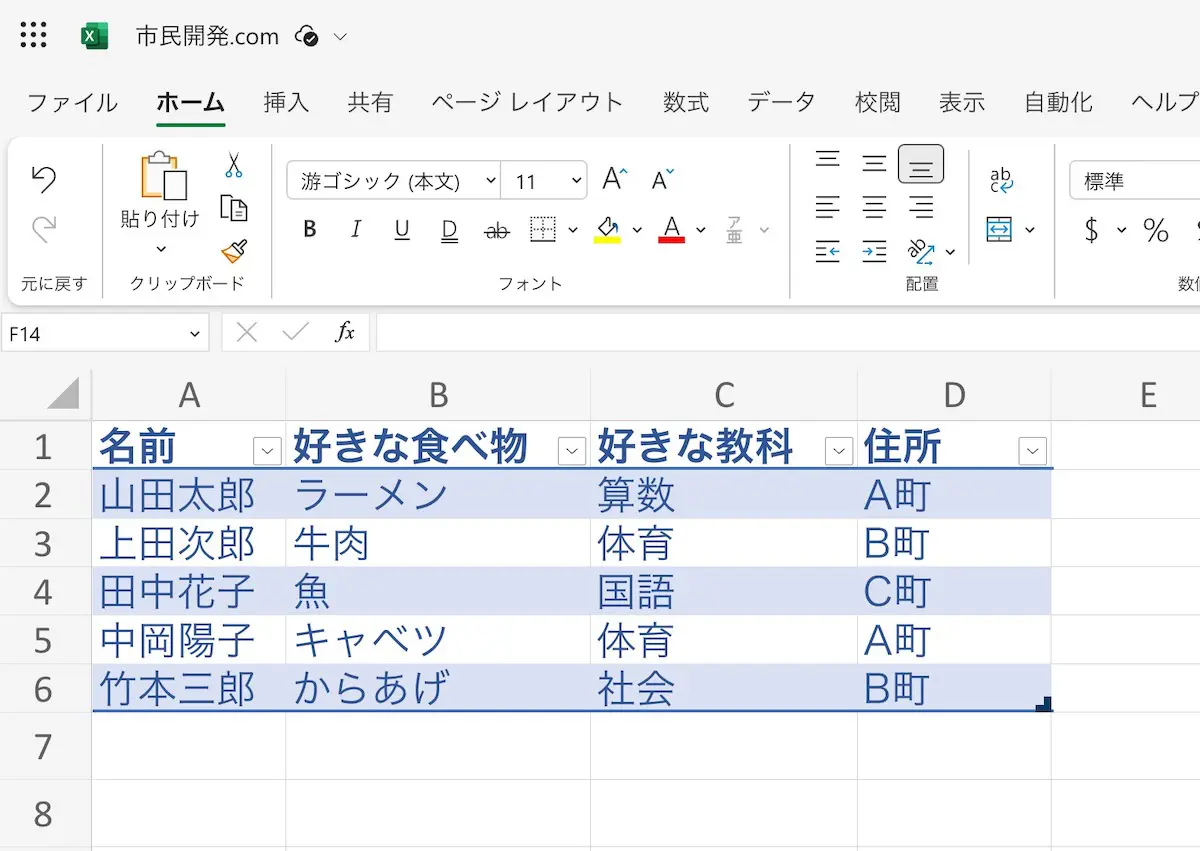Screen dimensions: 1200x851
Task: Click the Cut scissors icon
Action: [233, 165]
